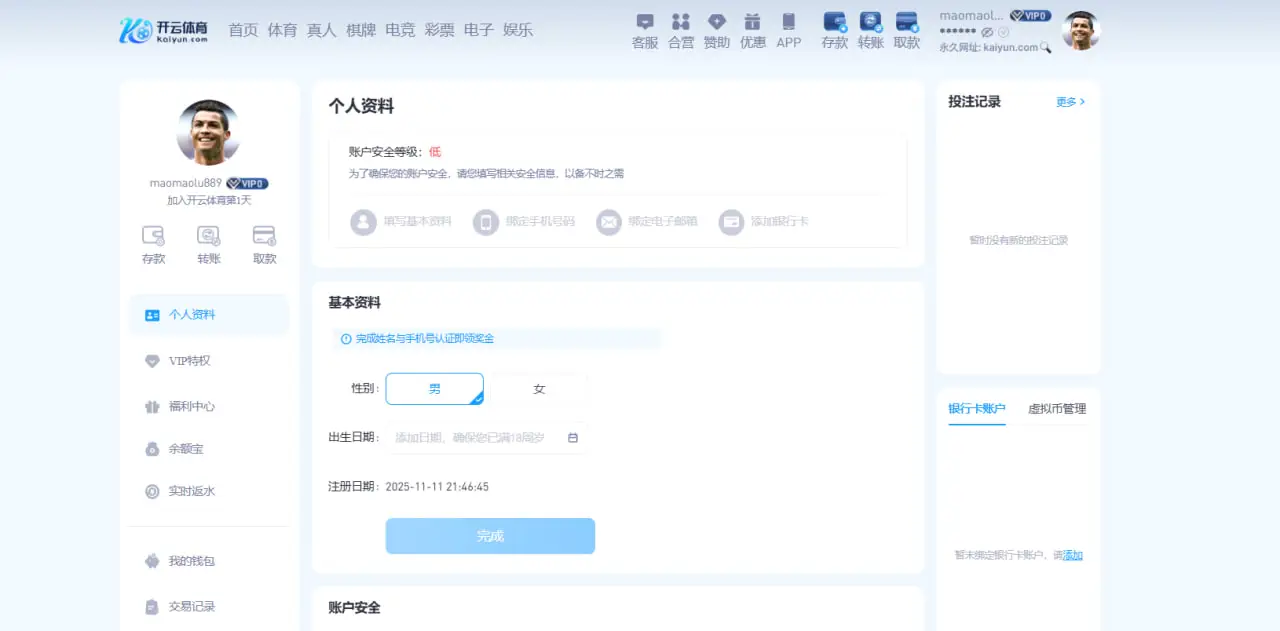Image resolution: width=1280 pixels, height=631 pixels.
Task: Click the VIP0 badge in top header
Action: (1030, 16)
